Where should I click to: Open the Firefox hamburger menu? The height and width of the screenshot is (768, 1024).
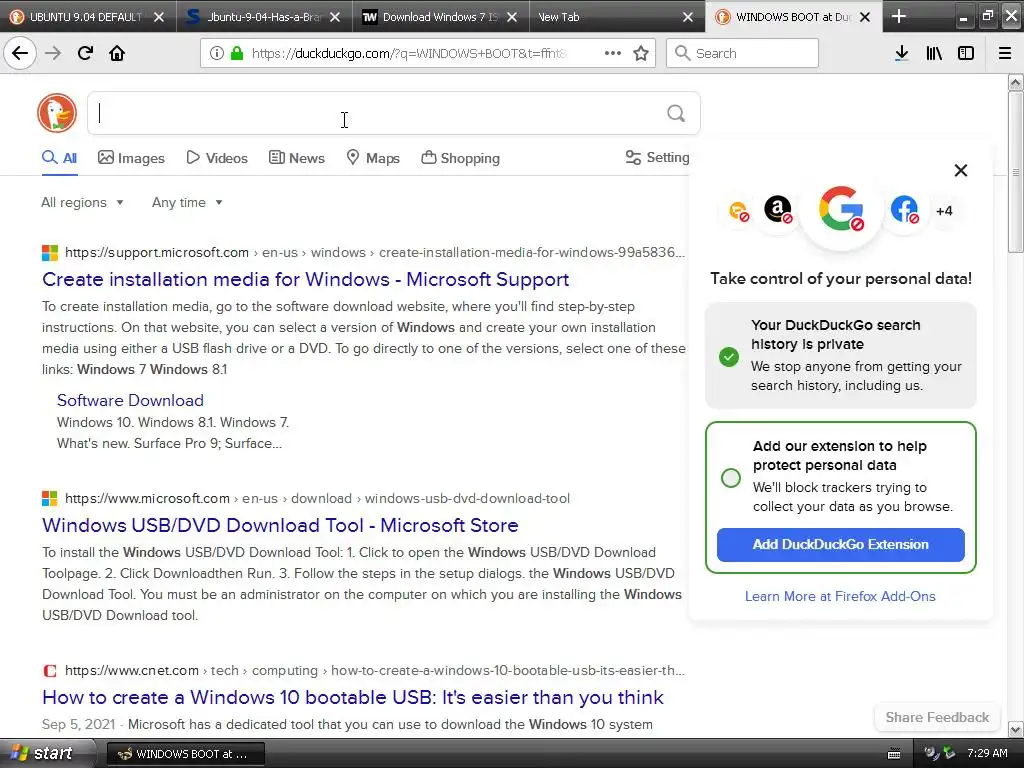tap(1005, 53)
